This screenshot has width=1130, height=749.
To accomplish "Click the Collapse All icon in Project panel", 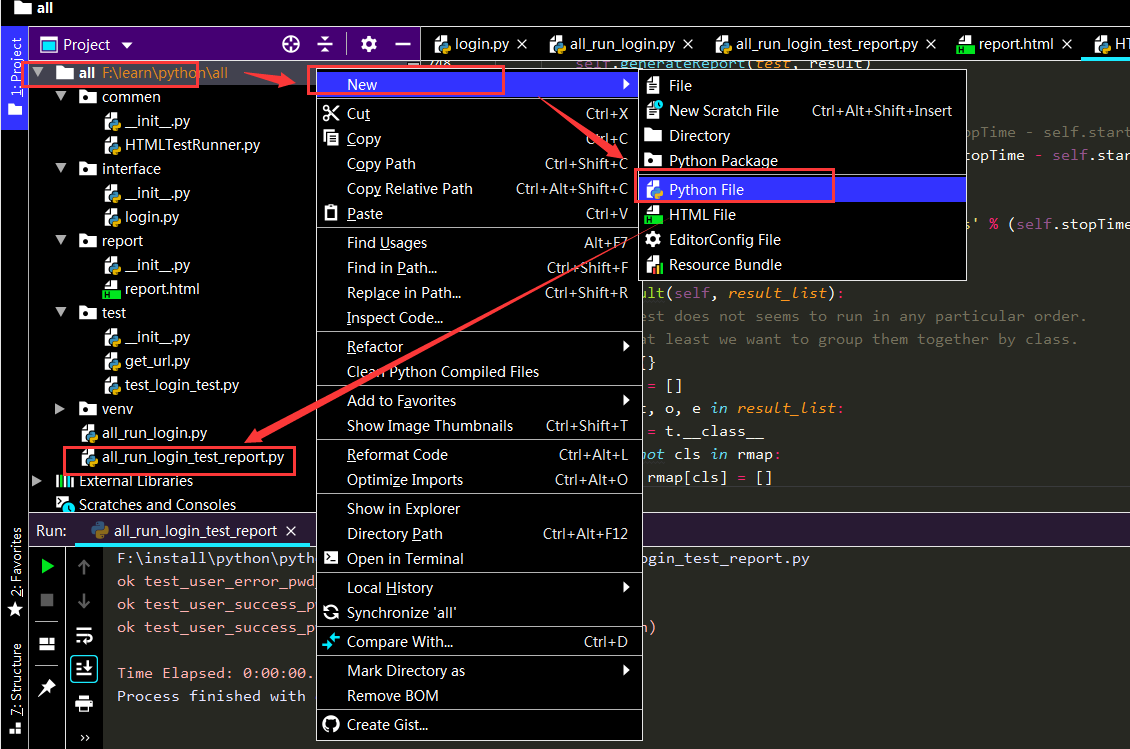I will 325,44.
